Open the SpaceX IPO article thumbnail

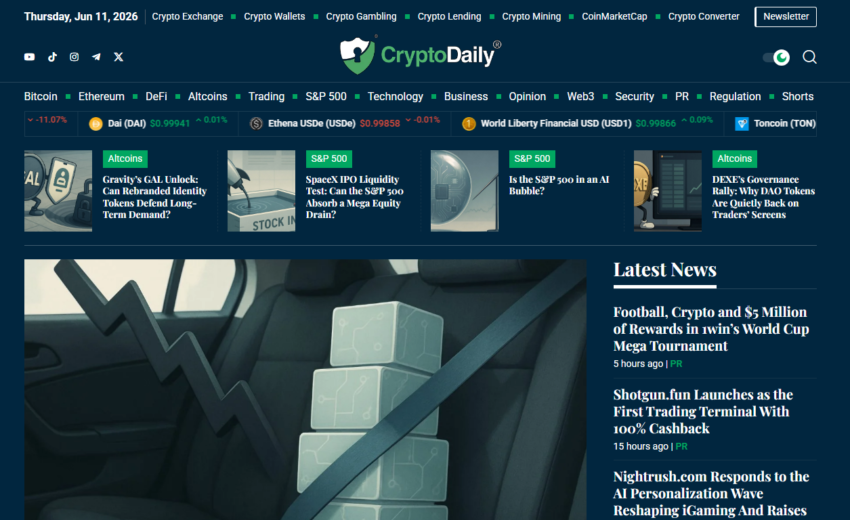coord(261,191)
